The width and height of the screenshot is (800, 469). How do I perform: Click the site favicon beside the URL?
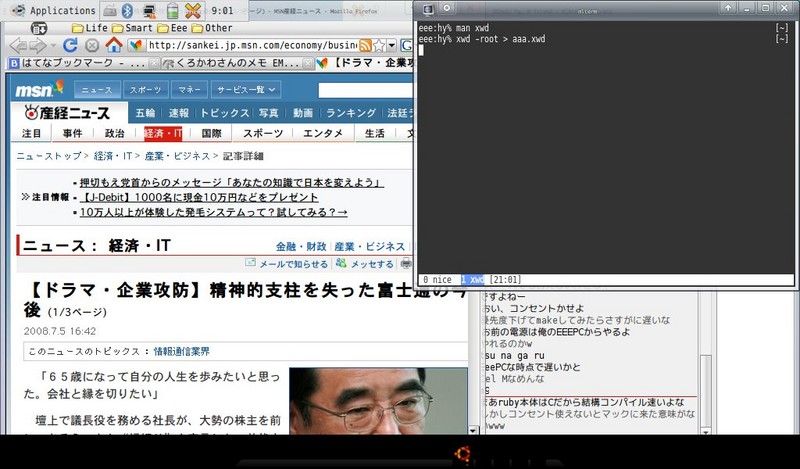click(136, 45)
